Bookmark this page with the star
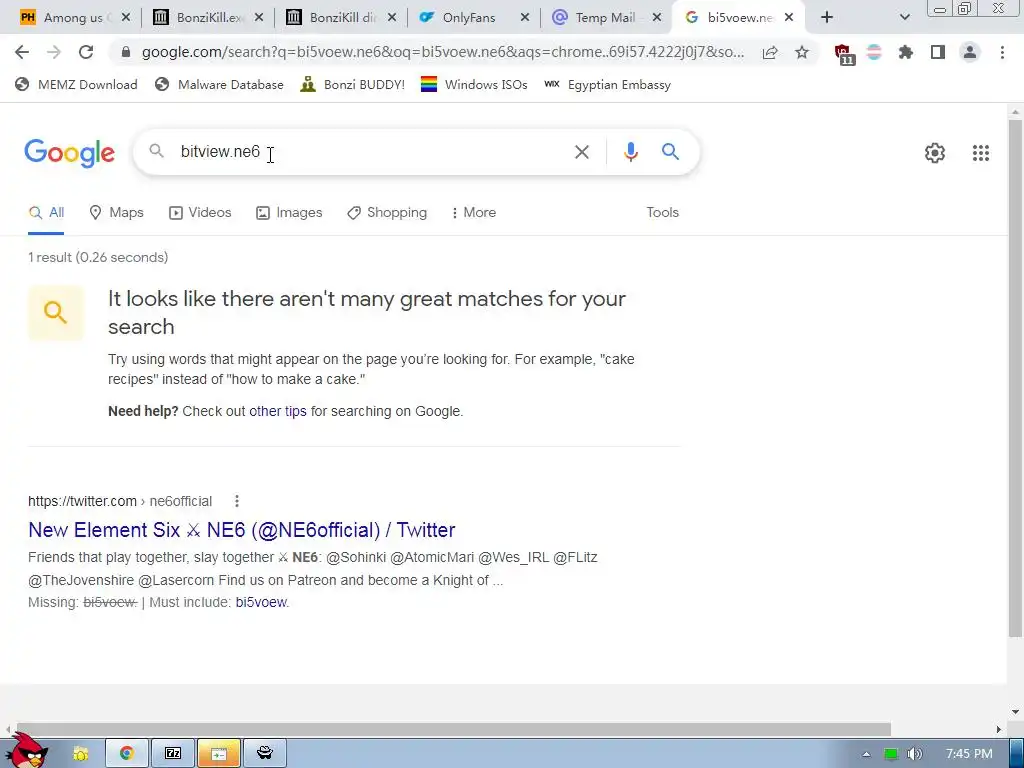The width and height of the screenshot is (1024, 768). [802, 52]
